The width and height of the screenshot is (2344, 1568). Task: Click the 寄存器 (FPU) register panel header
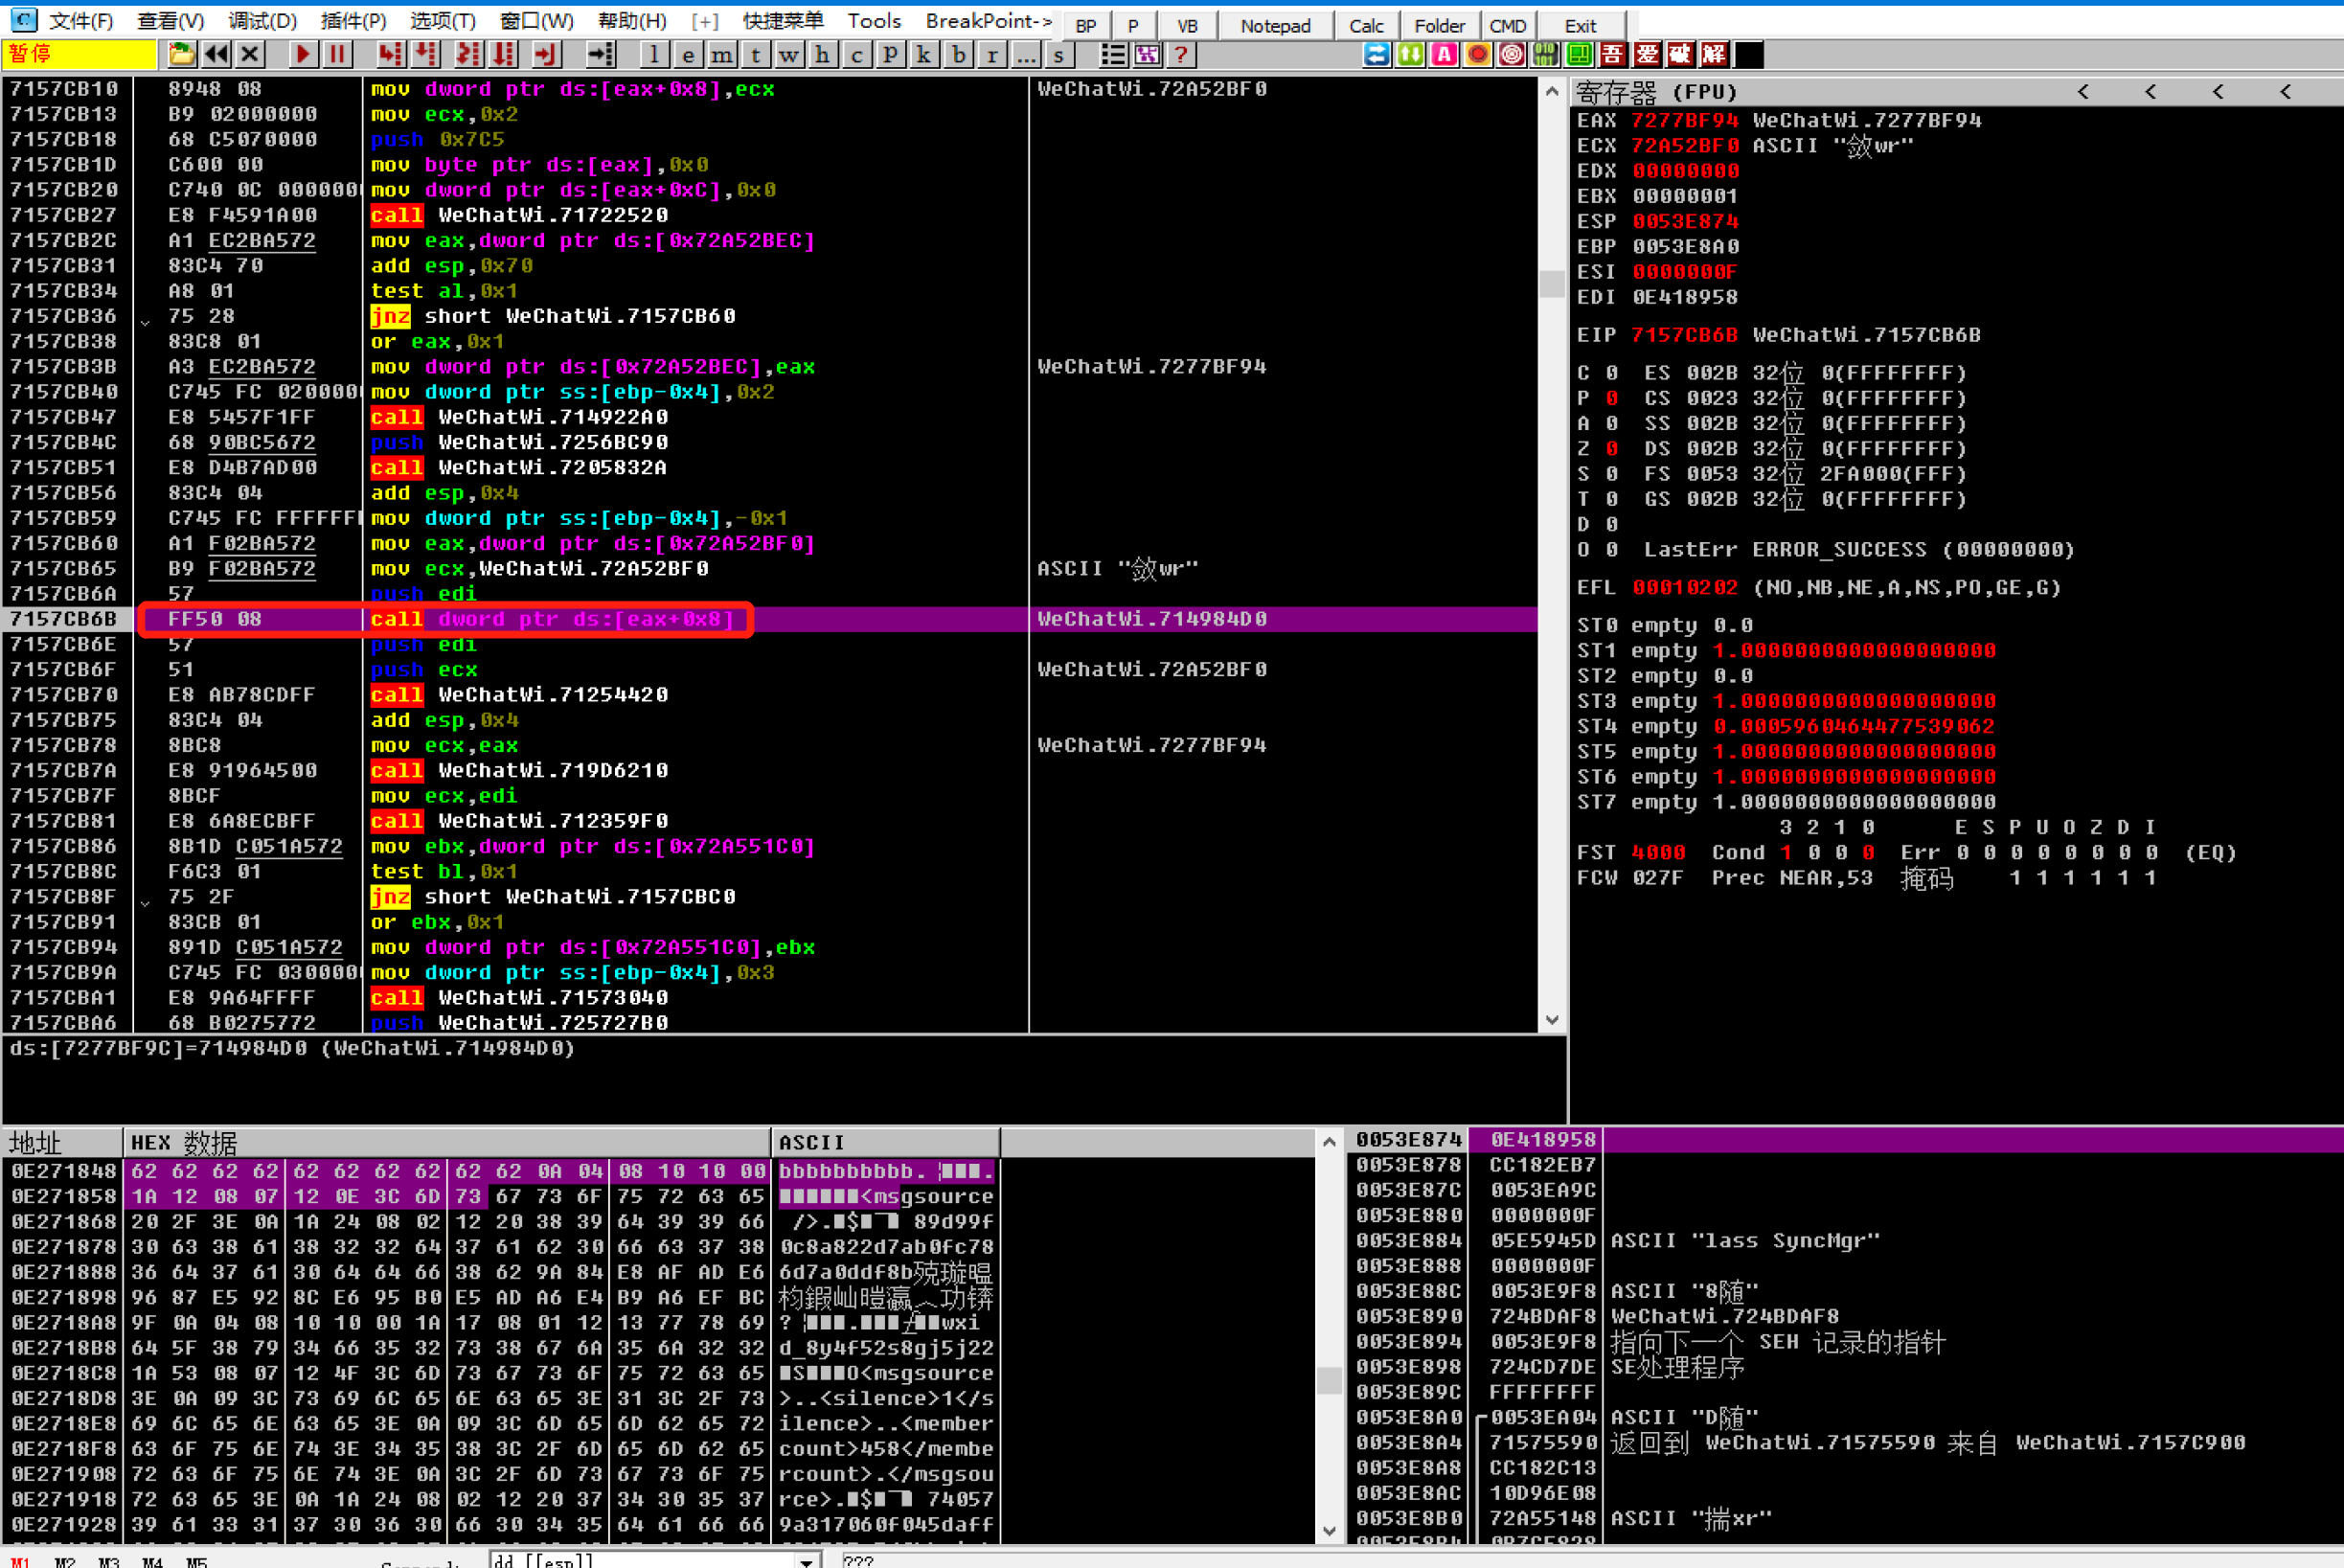1956,92
